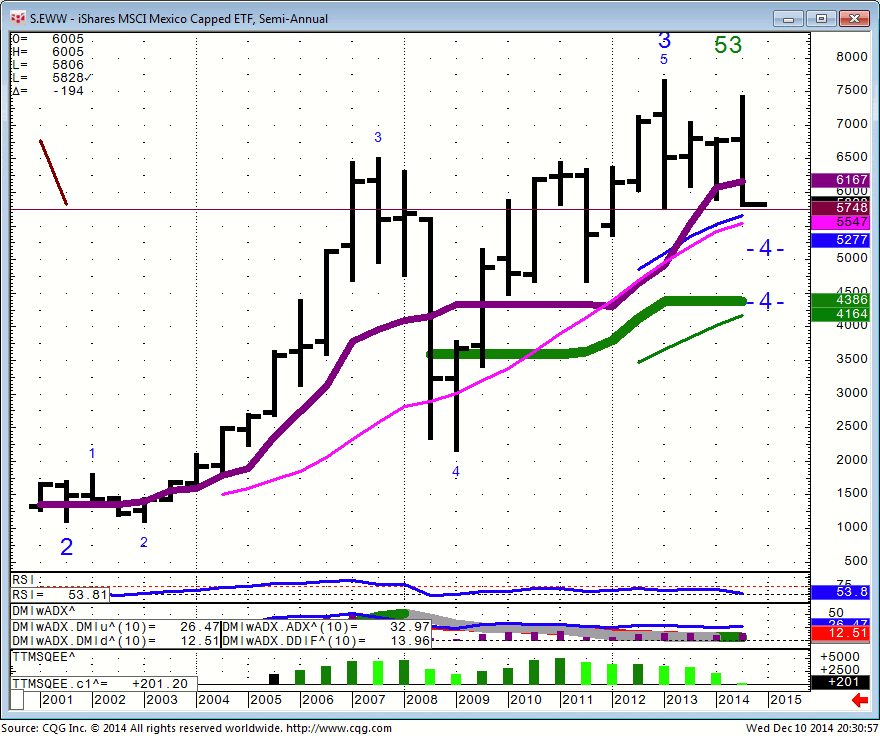Screen dimensions: 880x736
Task: Select the green 4164 price label
Action: tap(841, 314)
